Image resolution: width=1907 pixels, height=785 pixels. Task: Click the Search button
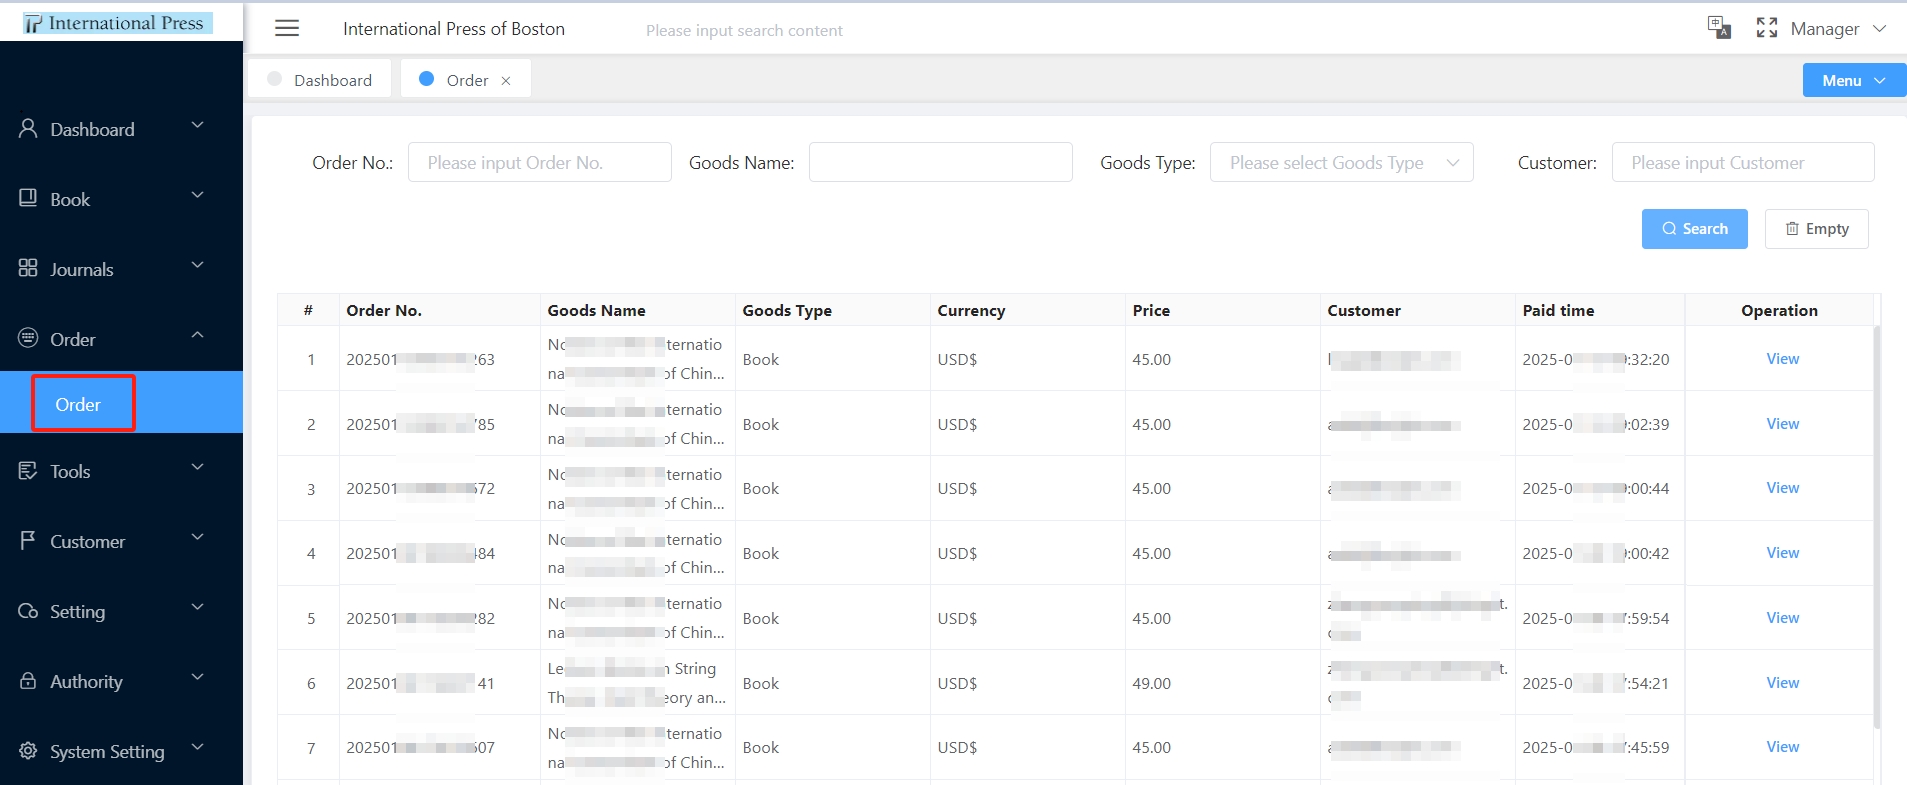click(x=1694, y=229)
